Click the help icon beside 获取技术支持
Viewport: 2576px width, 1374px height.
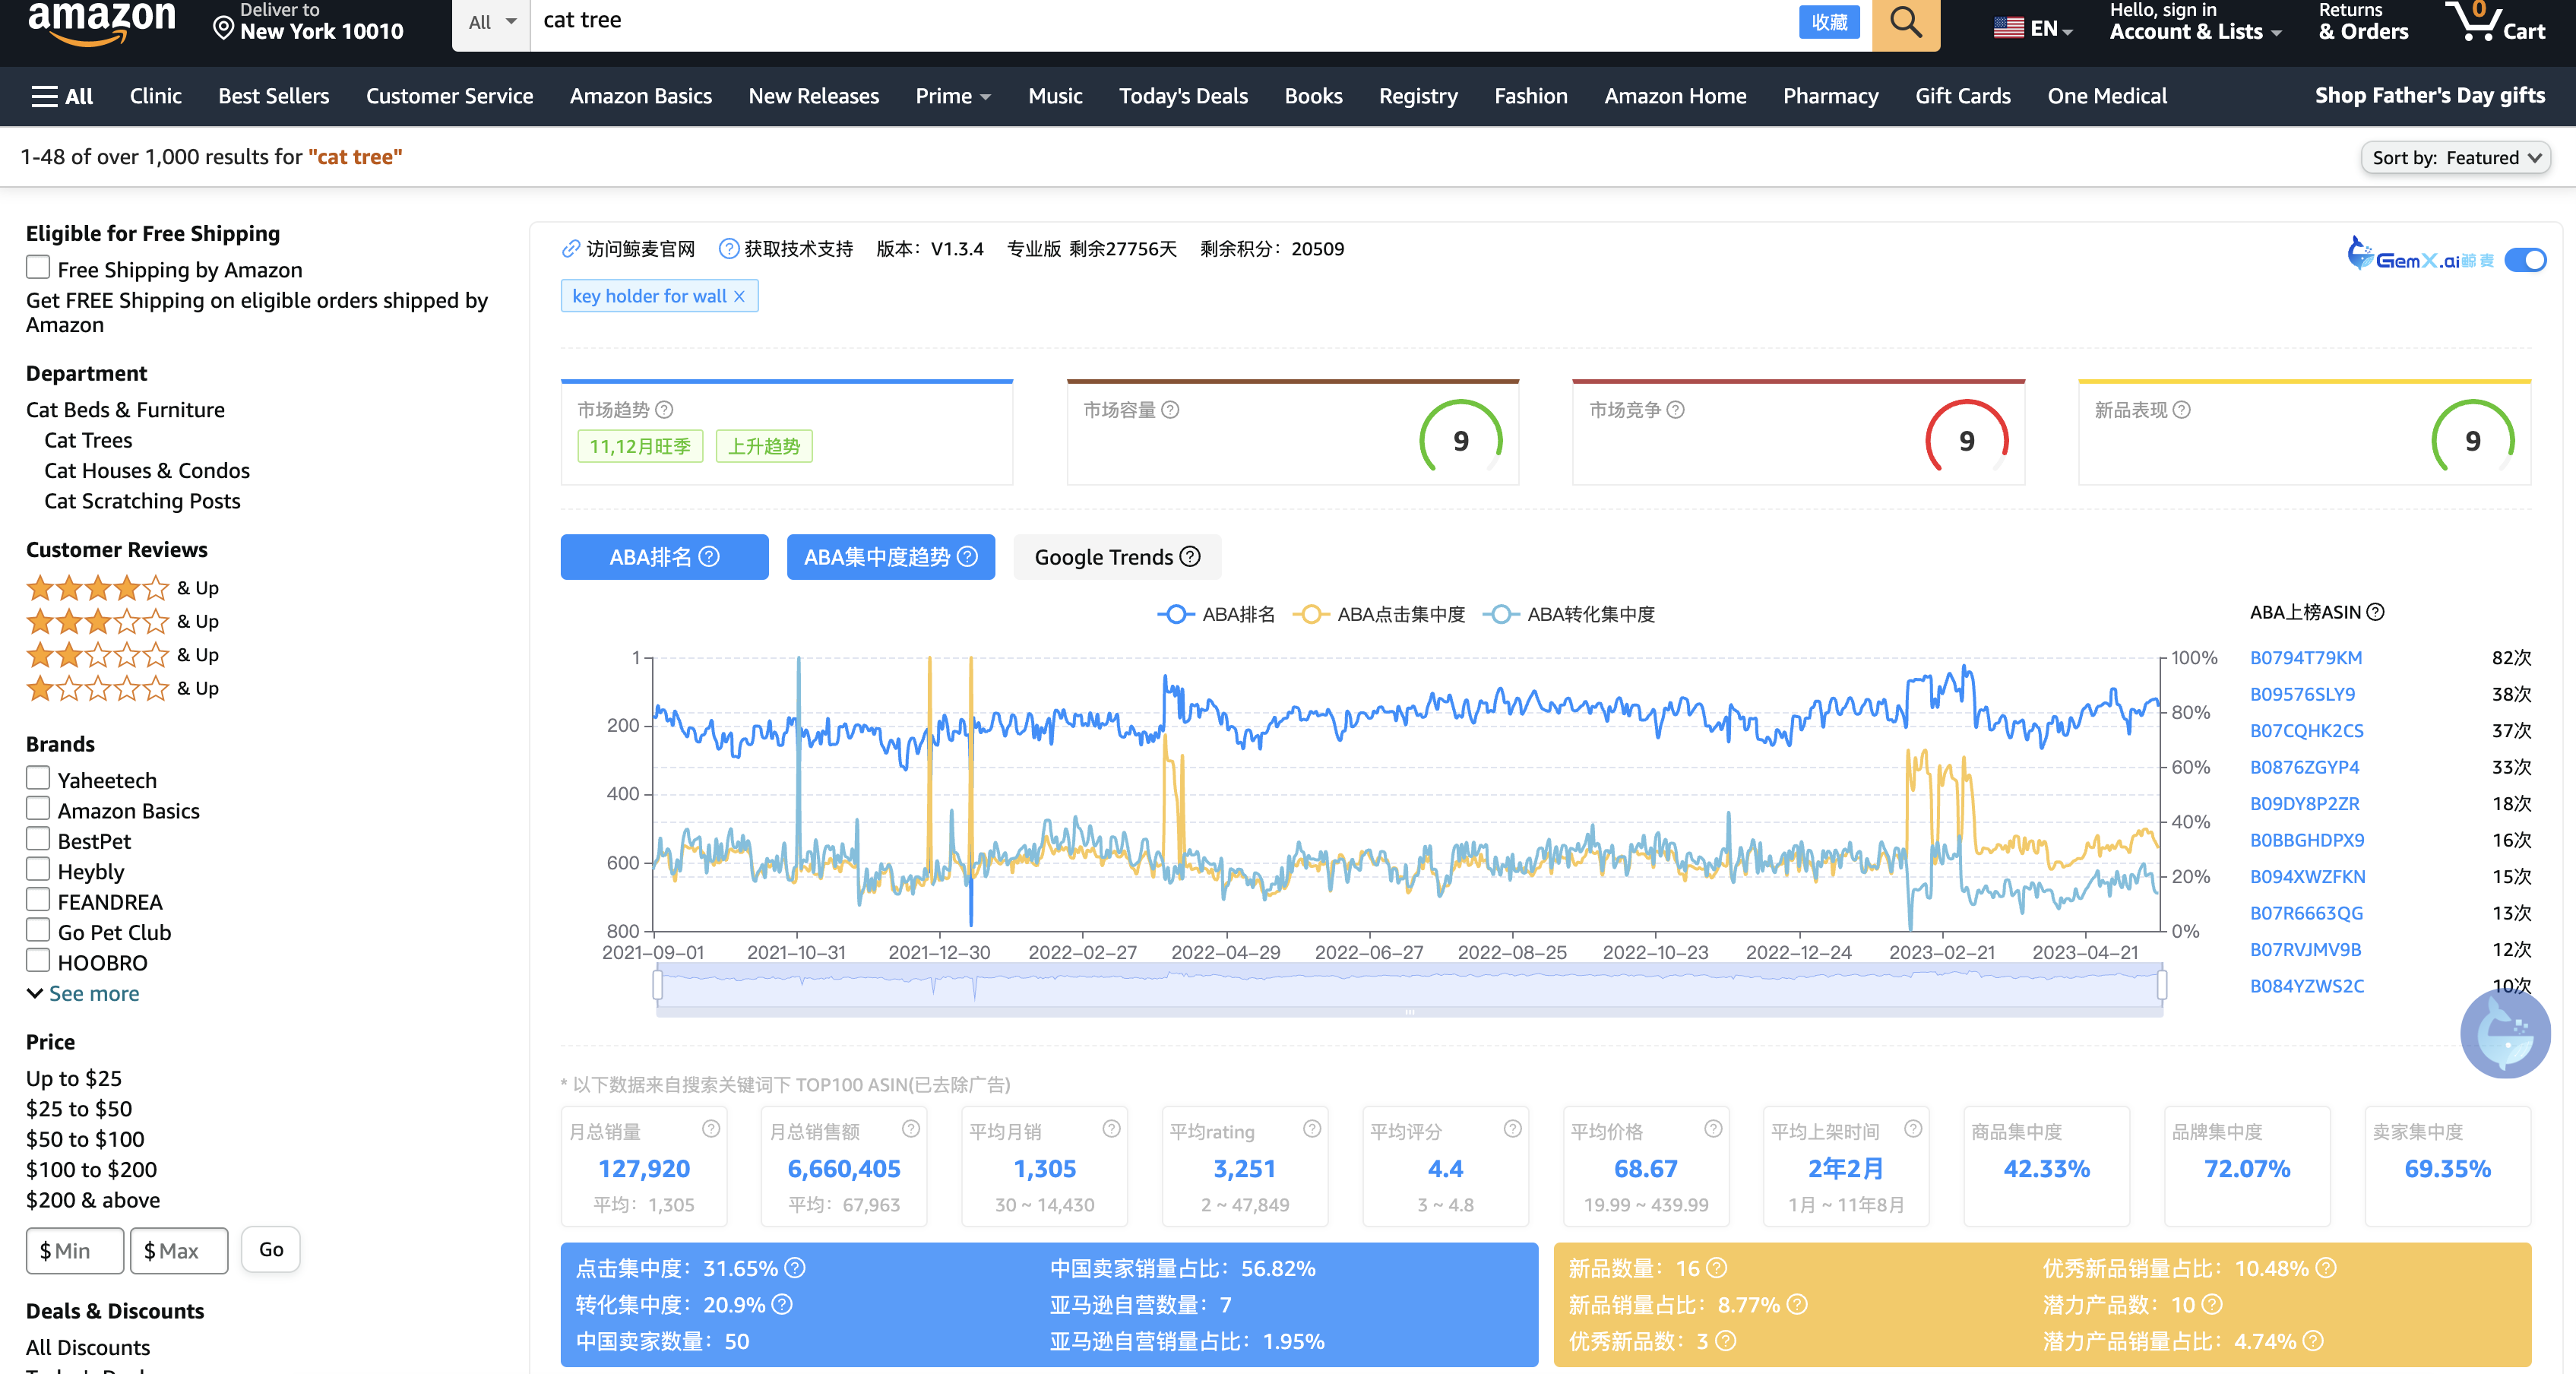(729, 249)
